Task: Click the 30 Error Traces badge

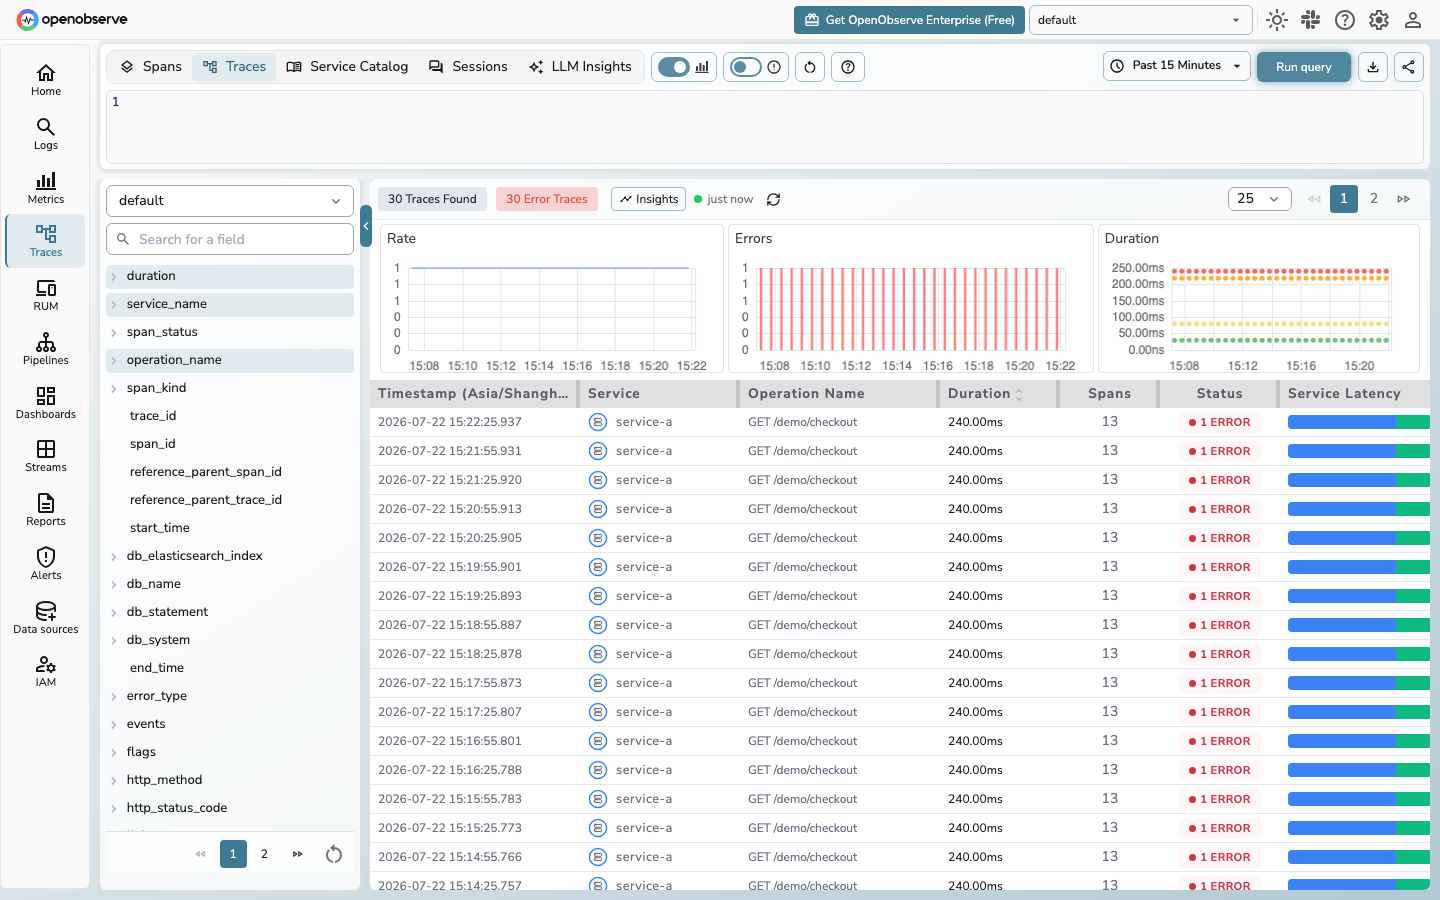Action: tap(547, 199)
